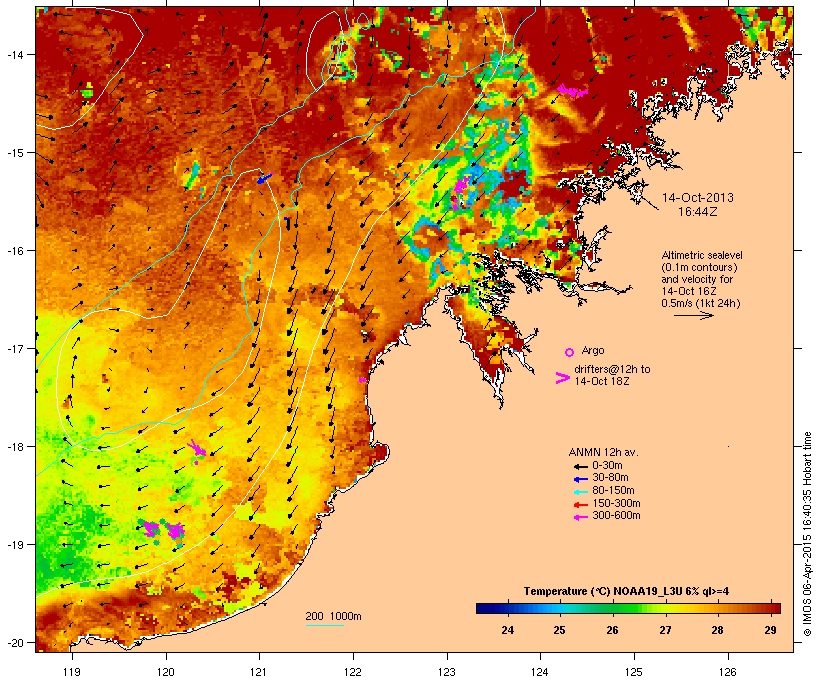Click the '200 1000m' contour label
This screenshot has height=680, width=820.
coord(333,616)
